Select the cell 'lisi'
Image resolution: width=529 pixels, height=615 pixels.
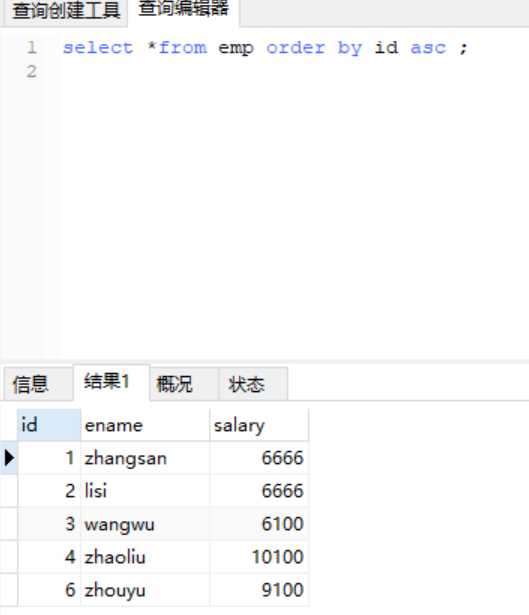tap(145, 491)
